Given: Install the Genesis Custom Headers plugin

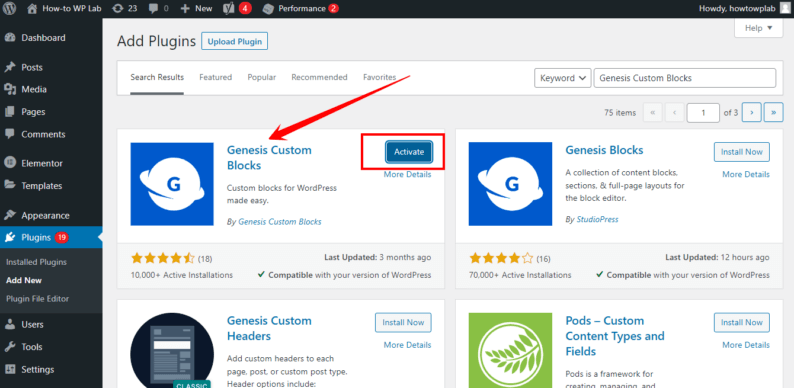Looking at the screenshot, I should pyautogui.click(x=403, y=322).
